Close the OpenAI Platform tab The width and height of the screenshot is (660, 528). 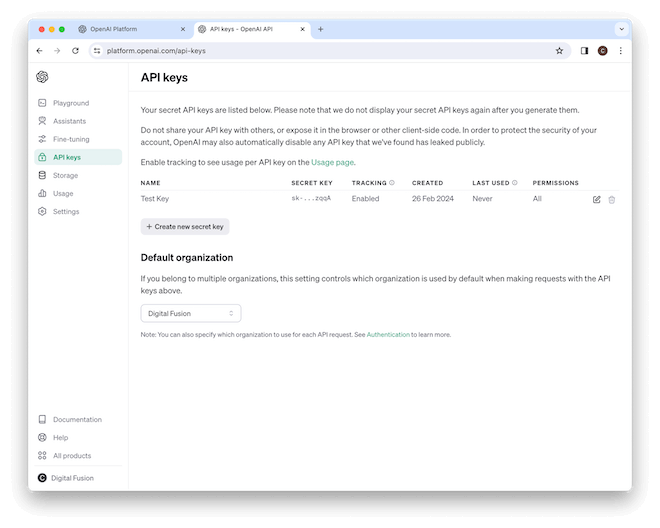click(x=183, y=29)
